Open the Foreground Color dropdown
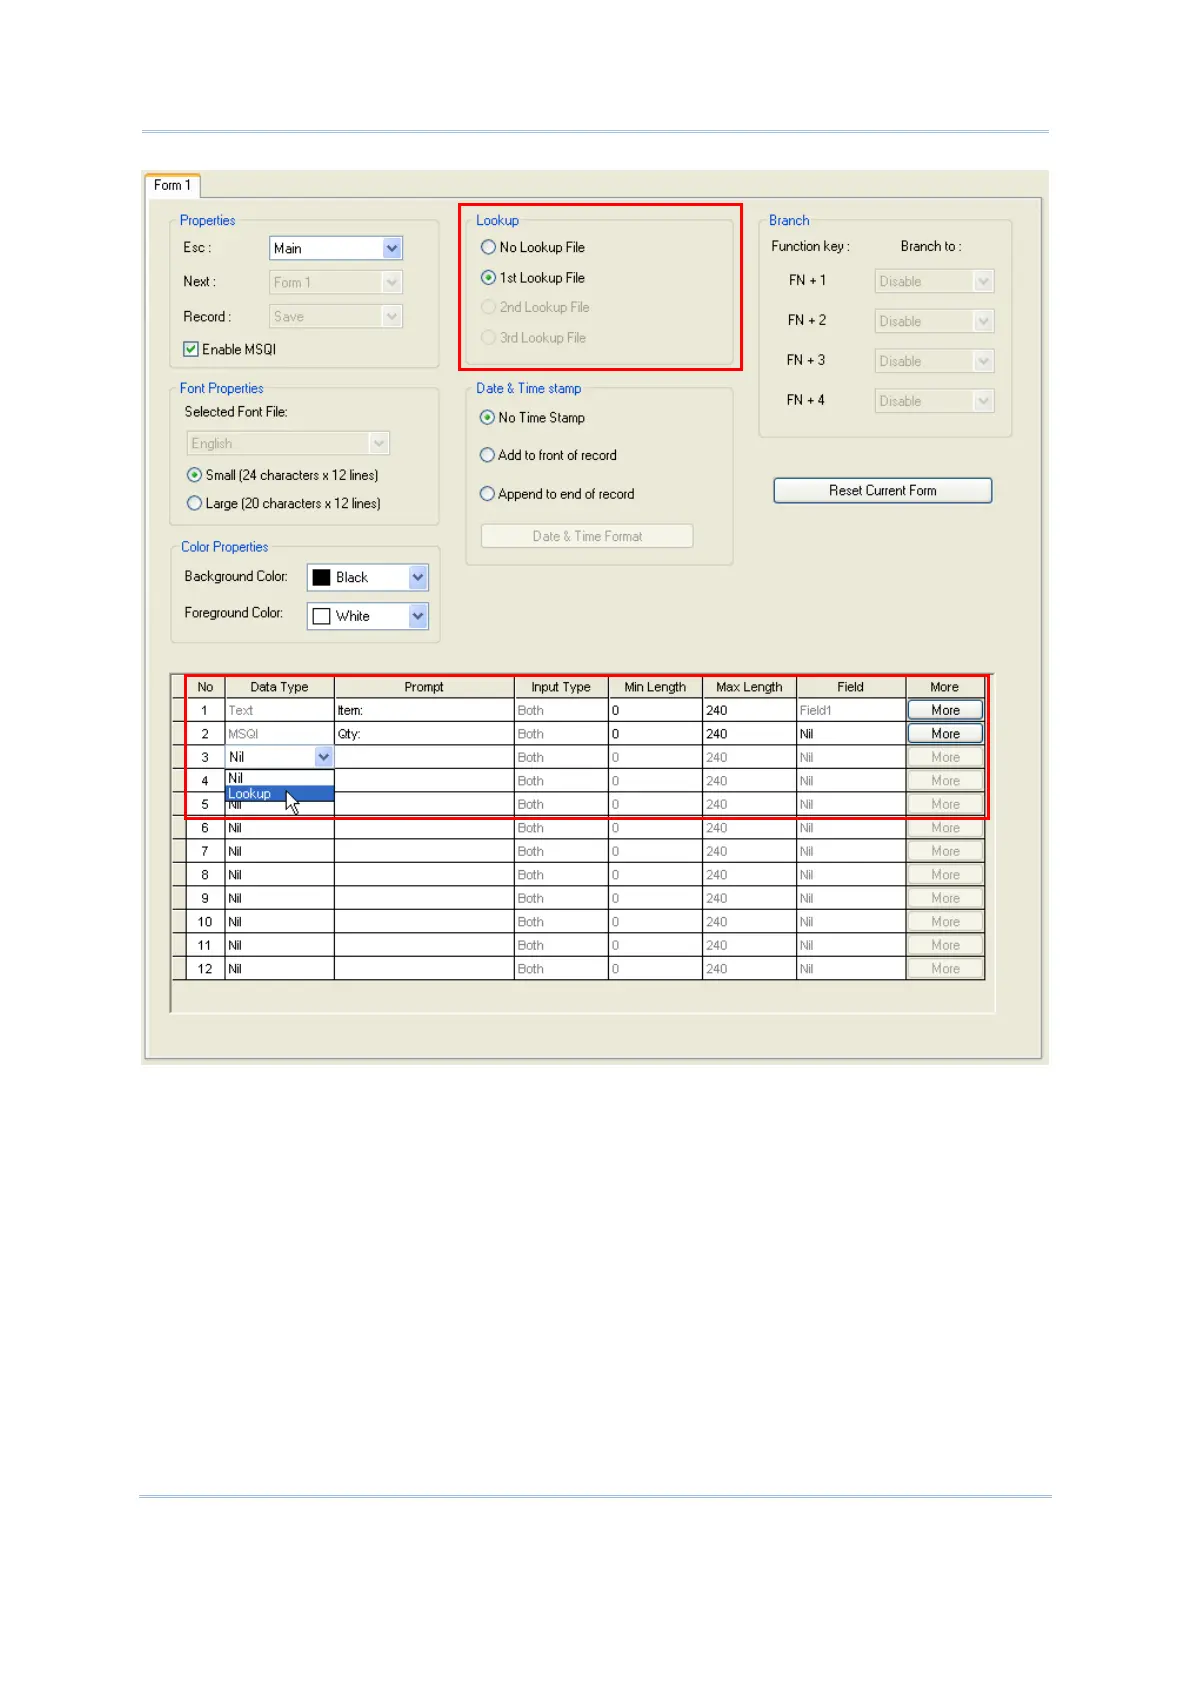Viewport: 1190px width, 1684px height. 368,616
